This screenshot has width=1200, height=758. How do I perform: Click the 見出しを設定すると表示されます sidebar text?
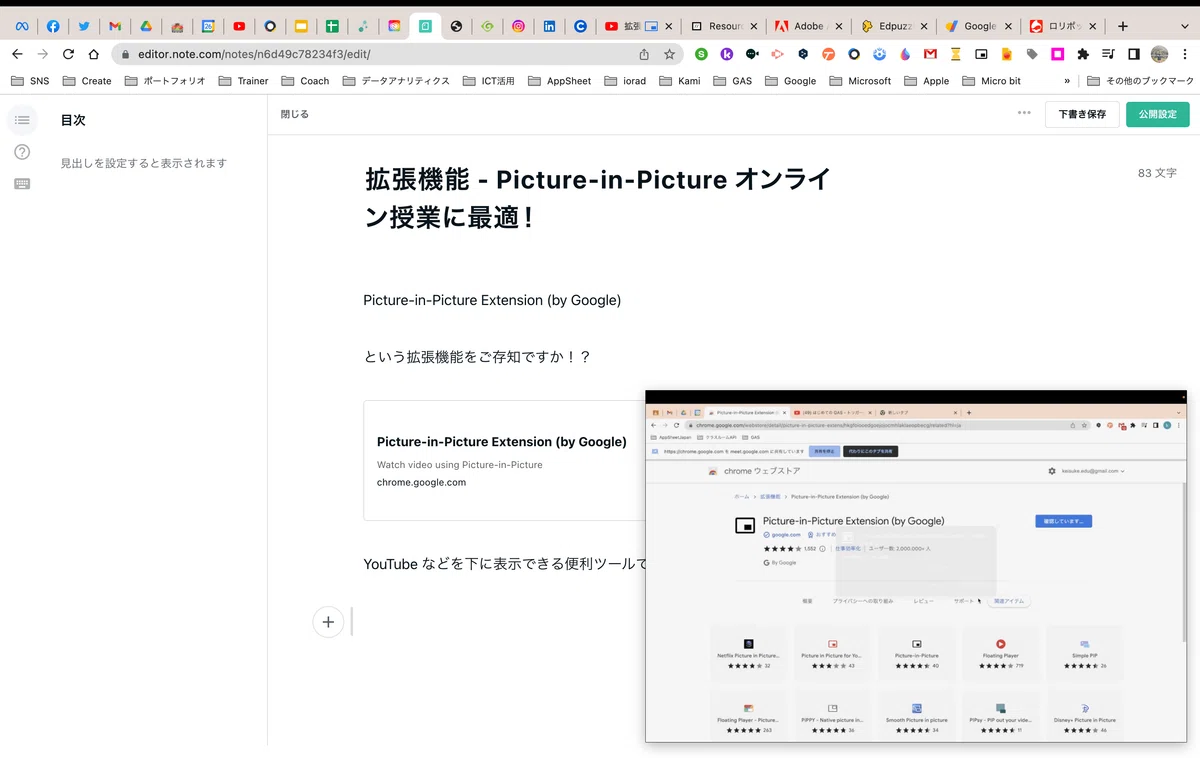[x=144, y=163]
